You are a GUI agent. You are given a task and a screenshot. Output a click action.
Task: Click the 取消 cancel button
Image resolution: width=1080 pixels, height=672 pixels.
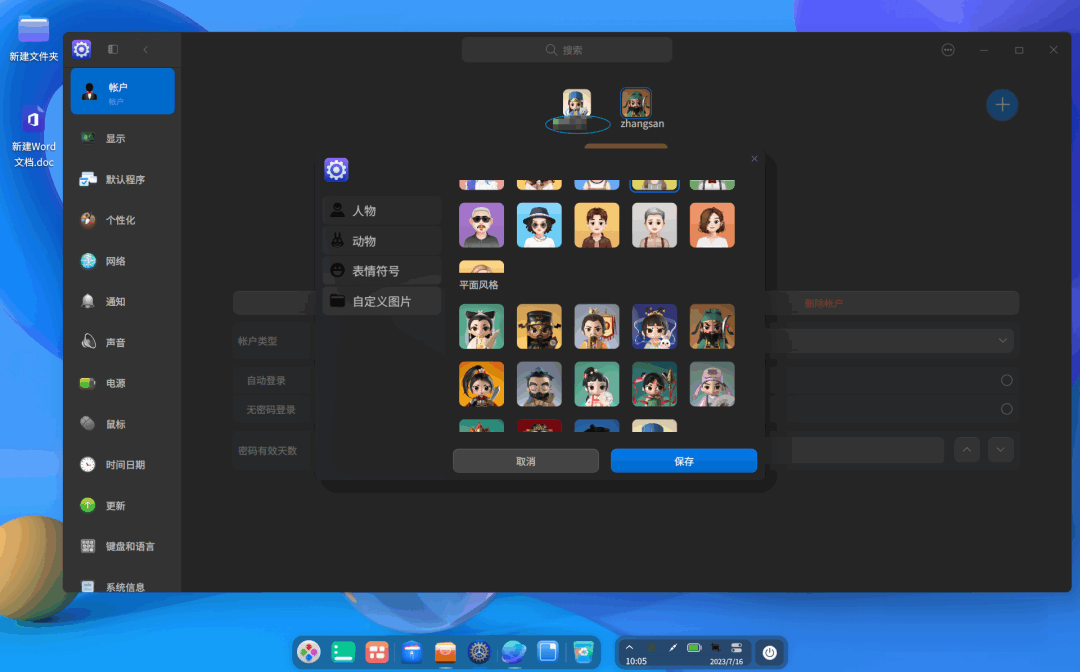coord(526,461)
